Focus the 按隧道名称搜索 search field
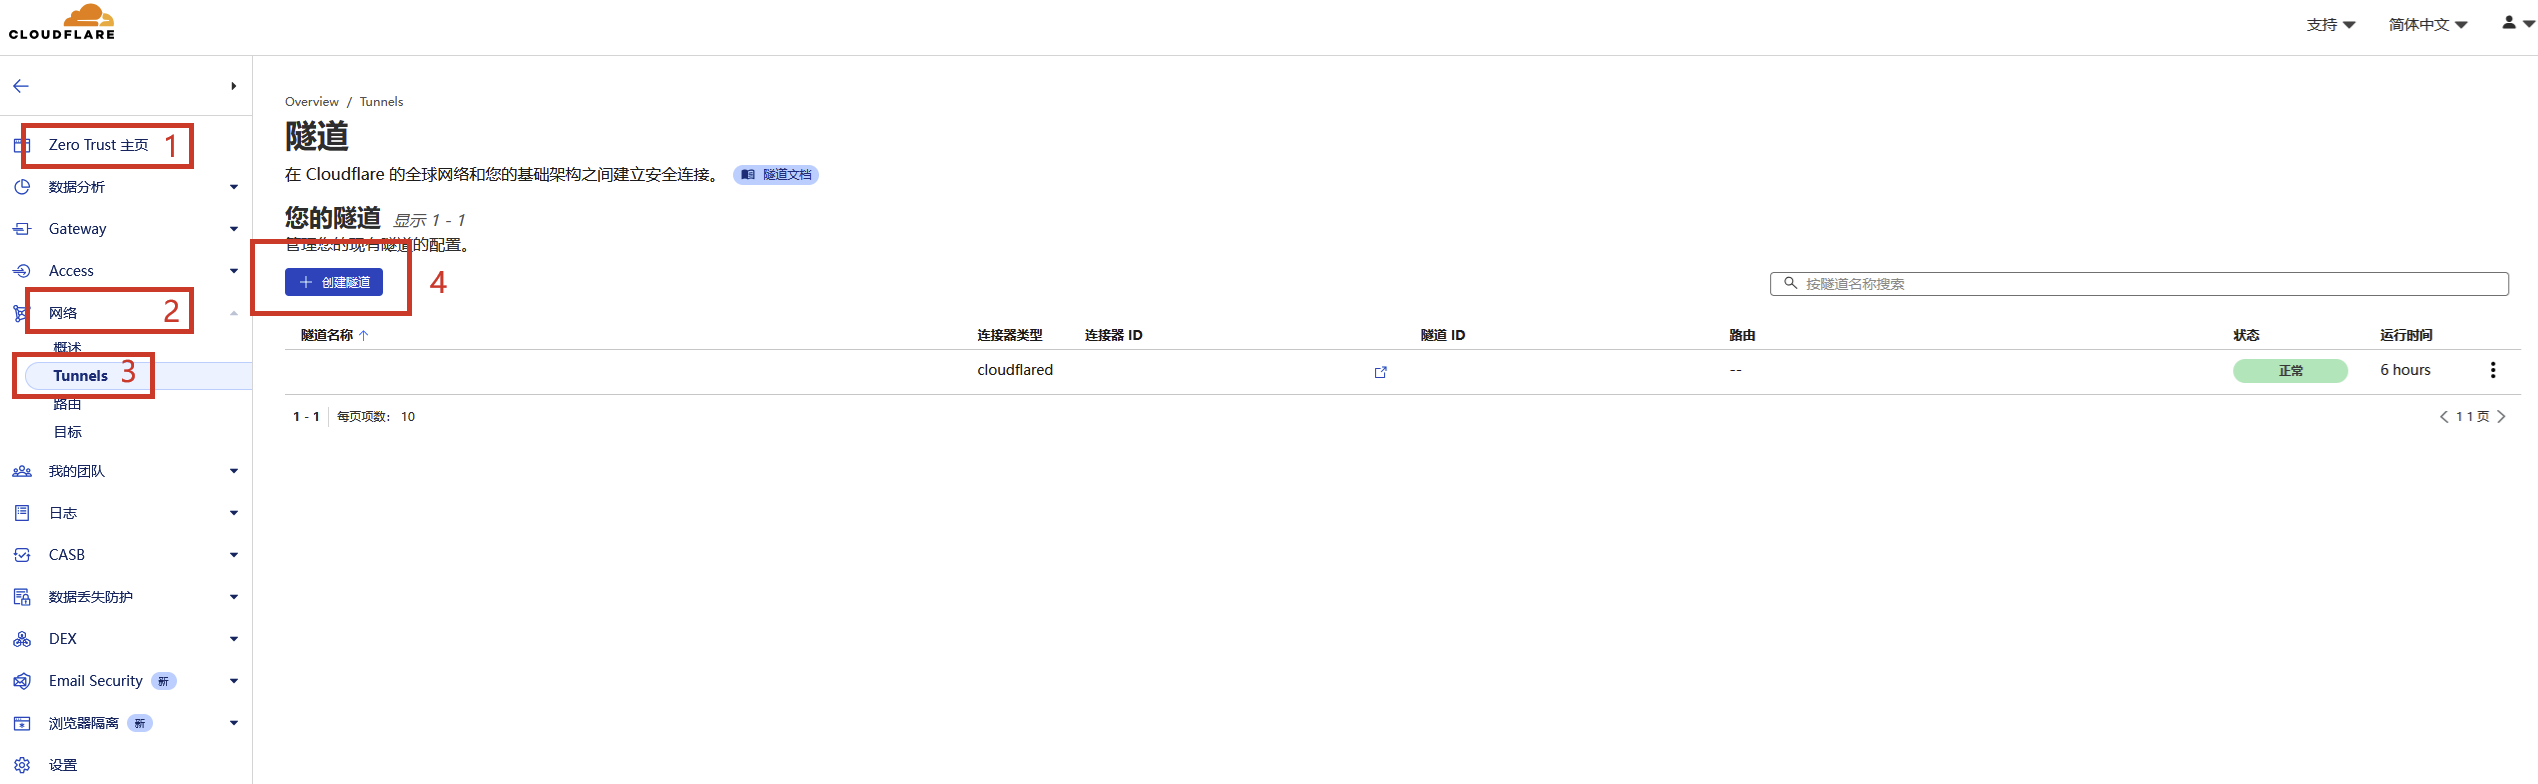This screenshot has height=784, width=2538. click(x=2139, y=284)
